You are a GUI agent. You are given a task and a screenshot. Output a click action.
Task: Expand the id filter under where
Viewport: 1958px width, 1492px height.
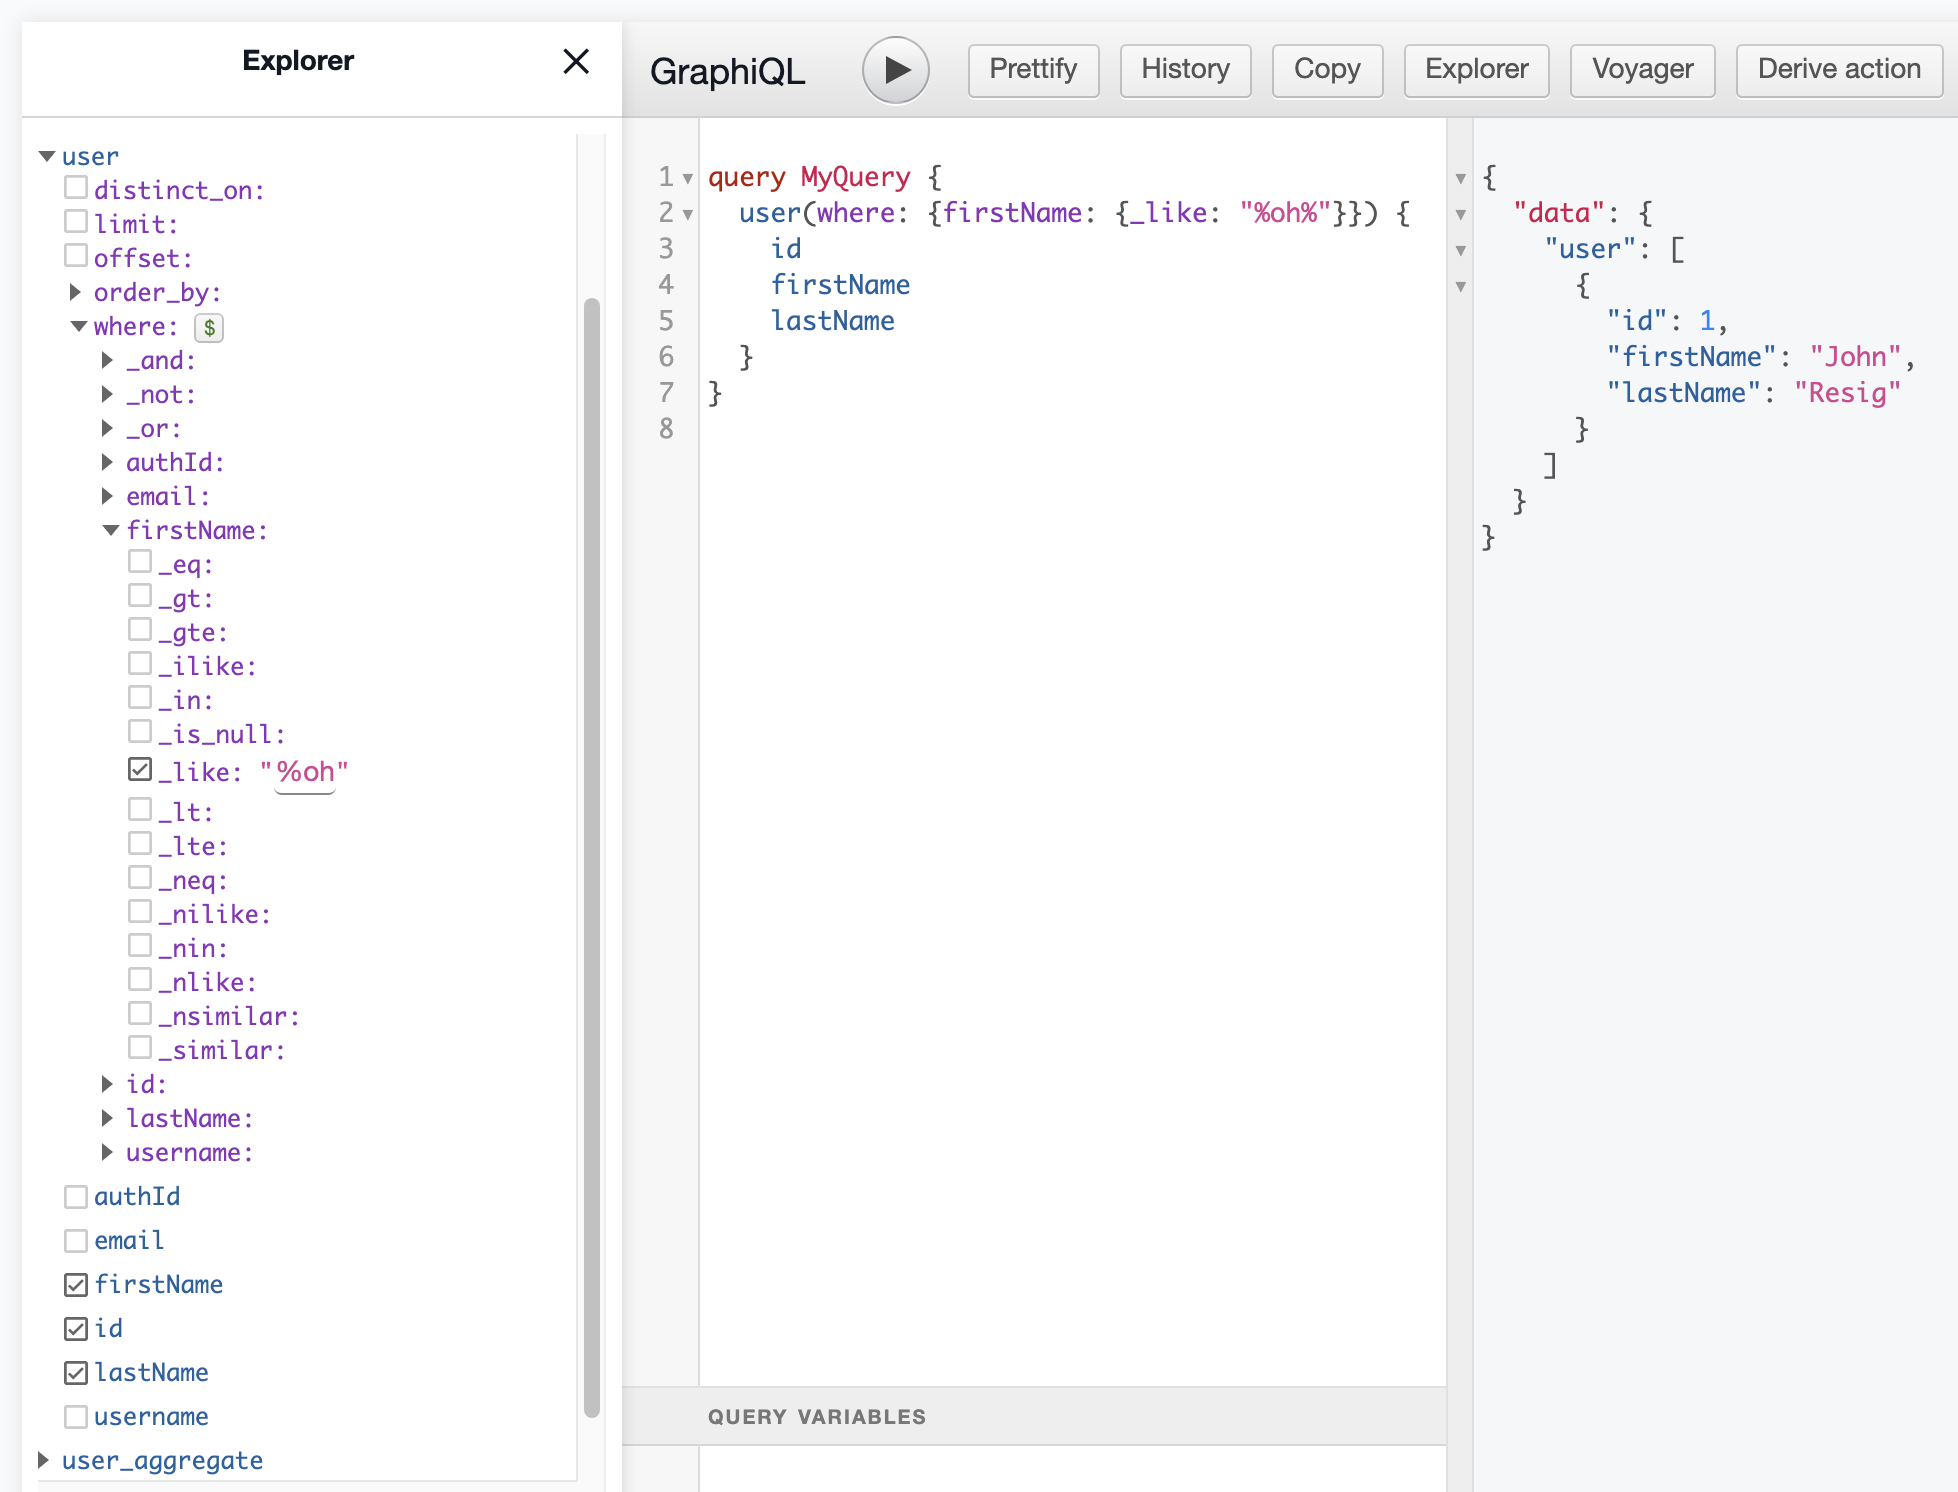(107, 1084)
